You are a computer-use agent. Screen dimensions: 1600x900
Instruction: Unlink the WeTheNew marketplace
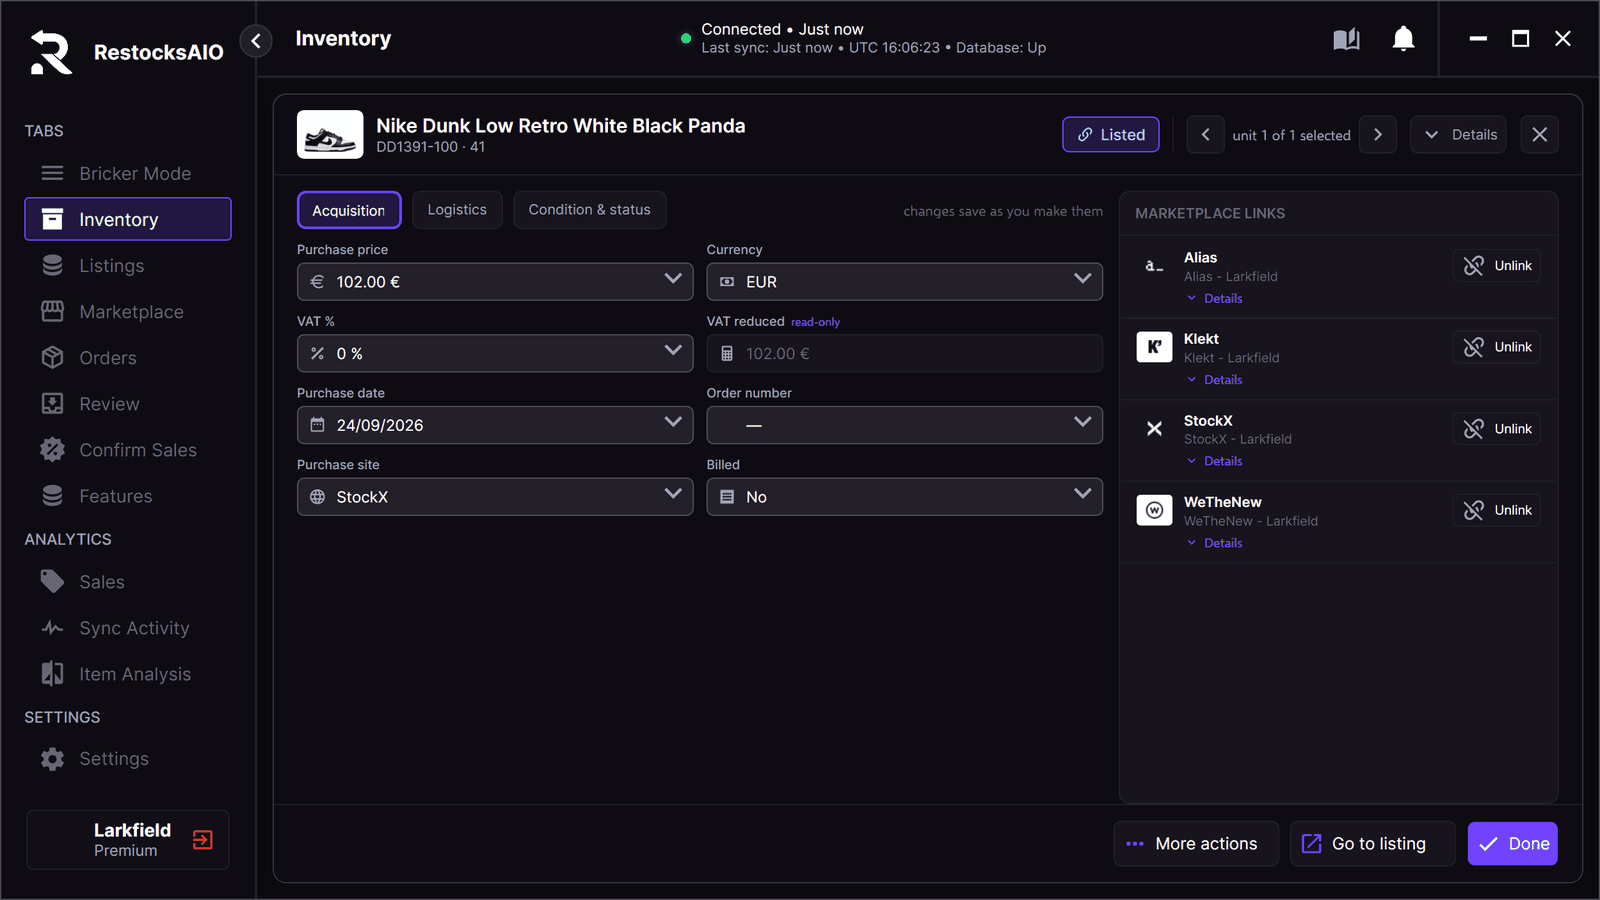coord(1497,510)
